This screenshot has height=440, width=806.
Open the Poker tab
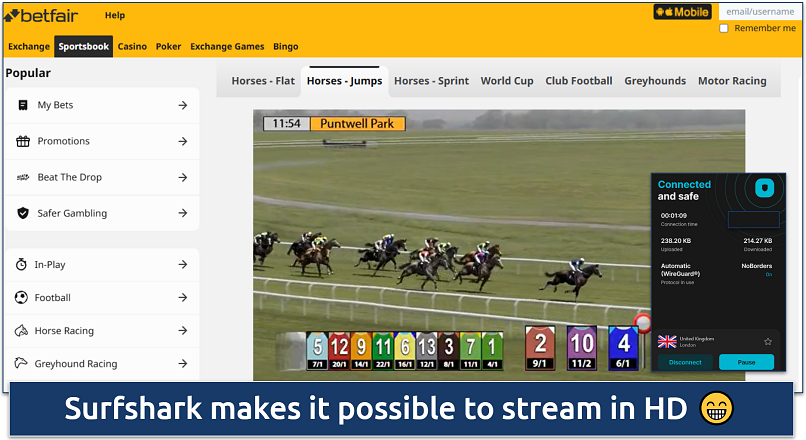pos(169,46)
